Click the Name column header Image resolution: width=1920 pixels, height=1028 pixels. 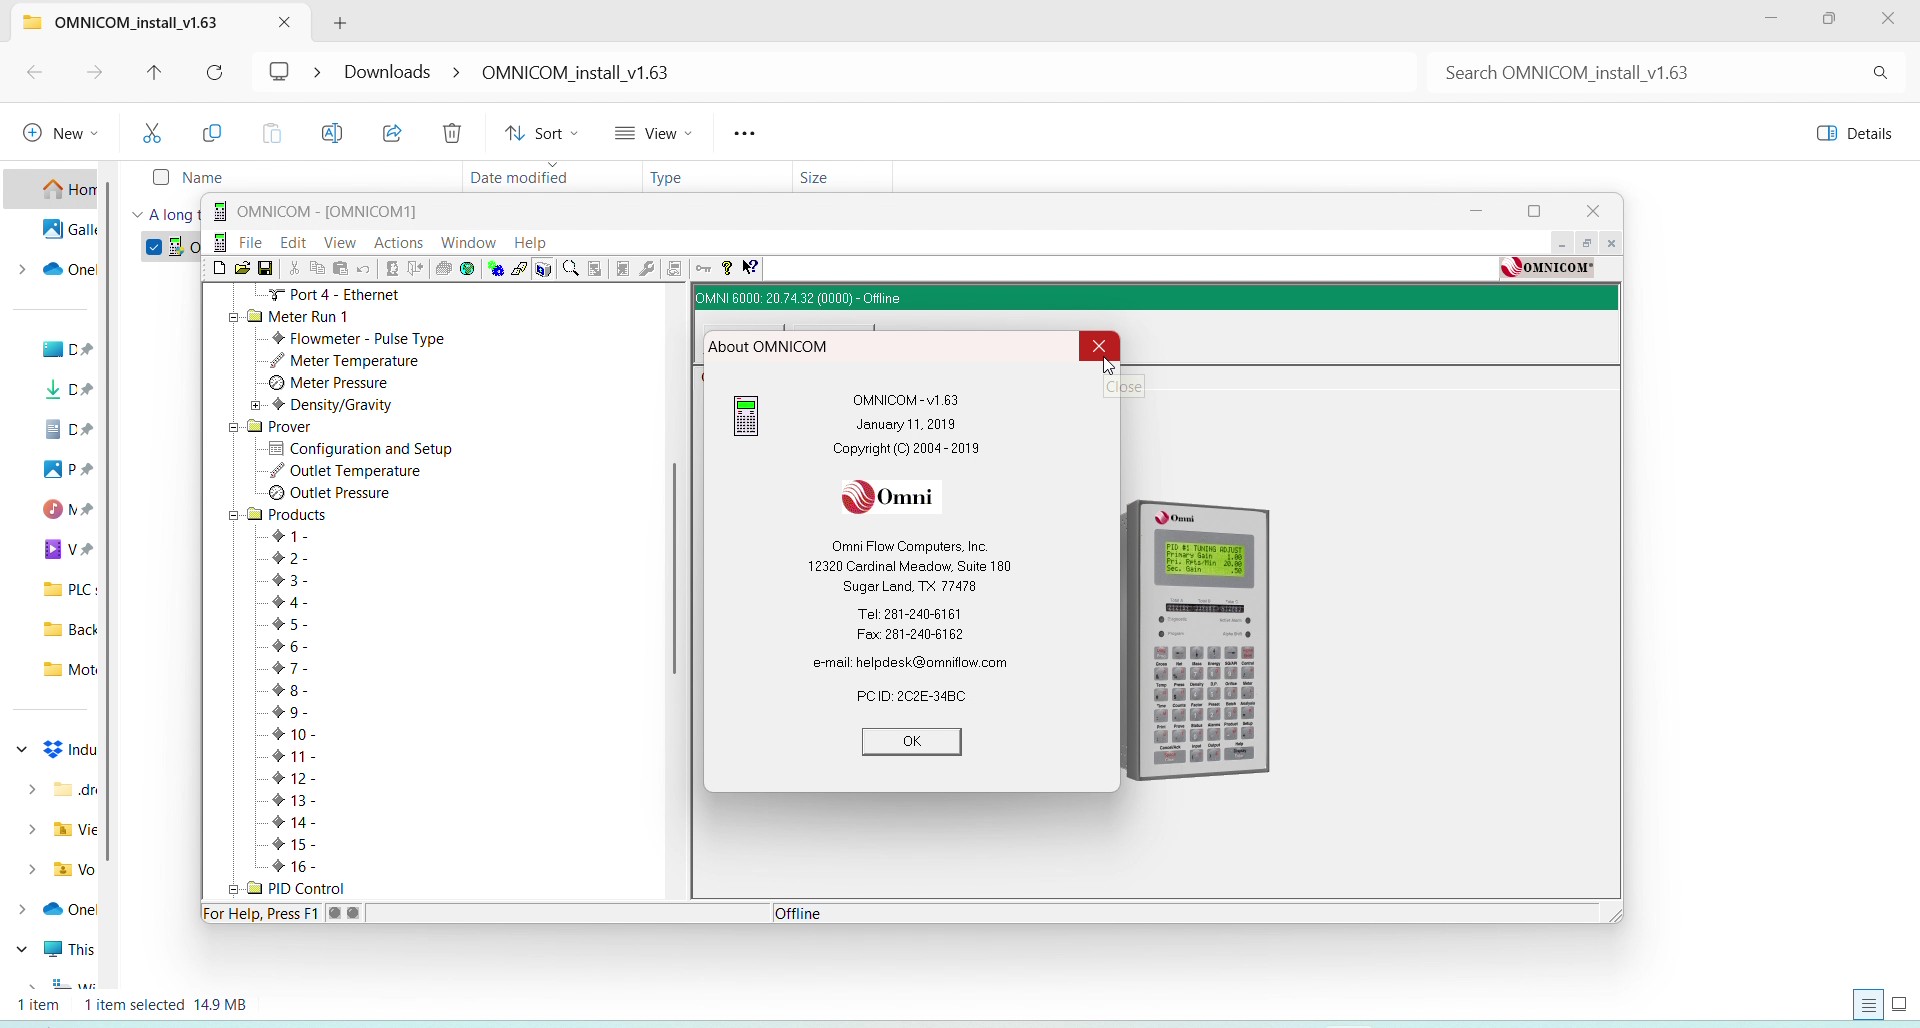(x=204, y=178)
